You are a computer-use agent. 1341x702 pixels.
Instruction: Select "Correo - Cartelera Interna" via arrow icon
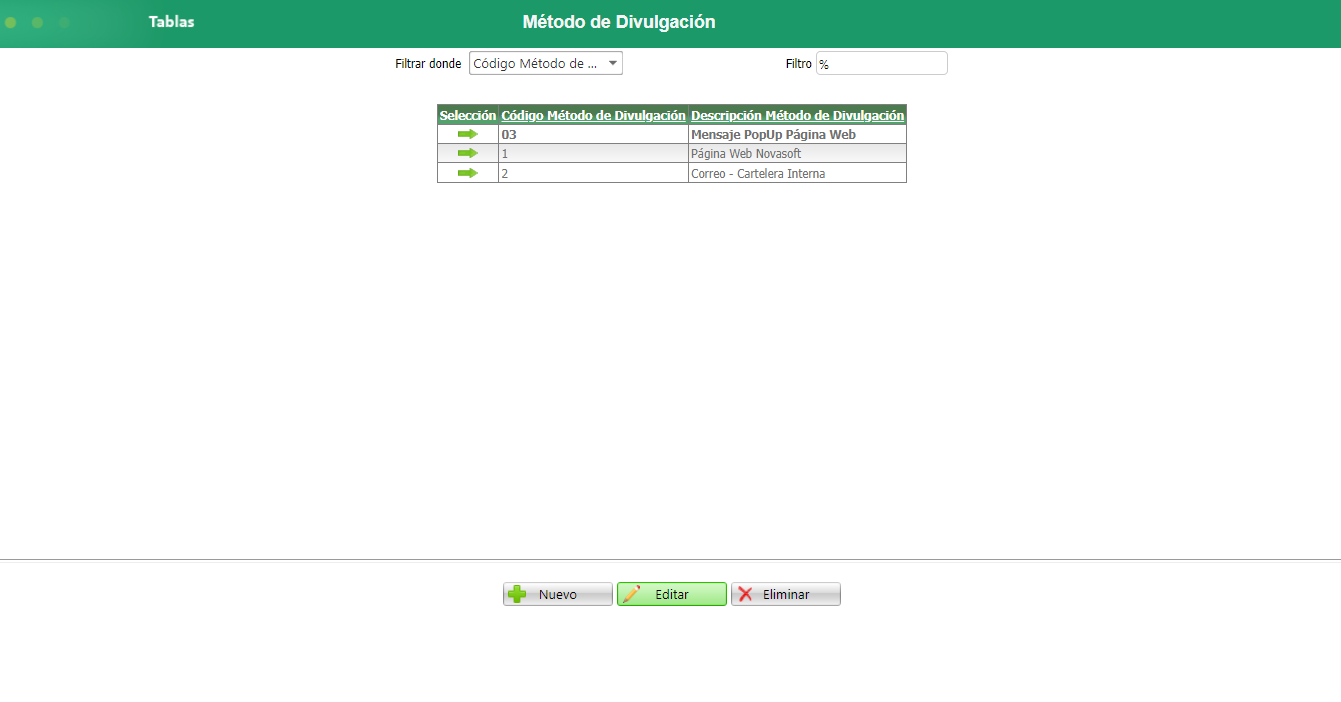coord(466,172)
